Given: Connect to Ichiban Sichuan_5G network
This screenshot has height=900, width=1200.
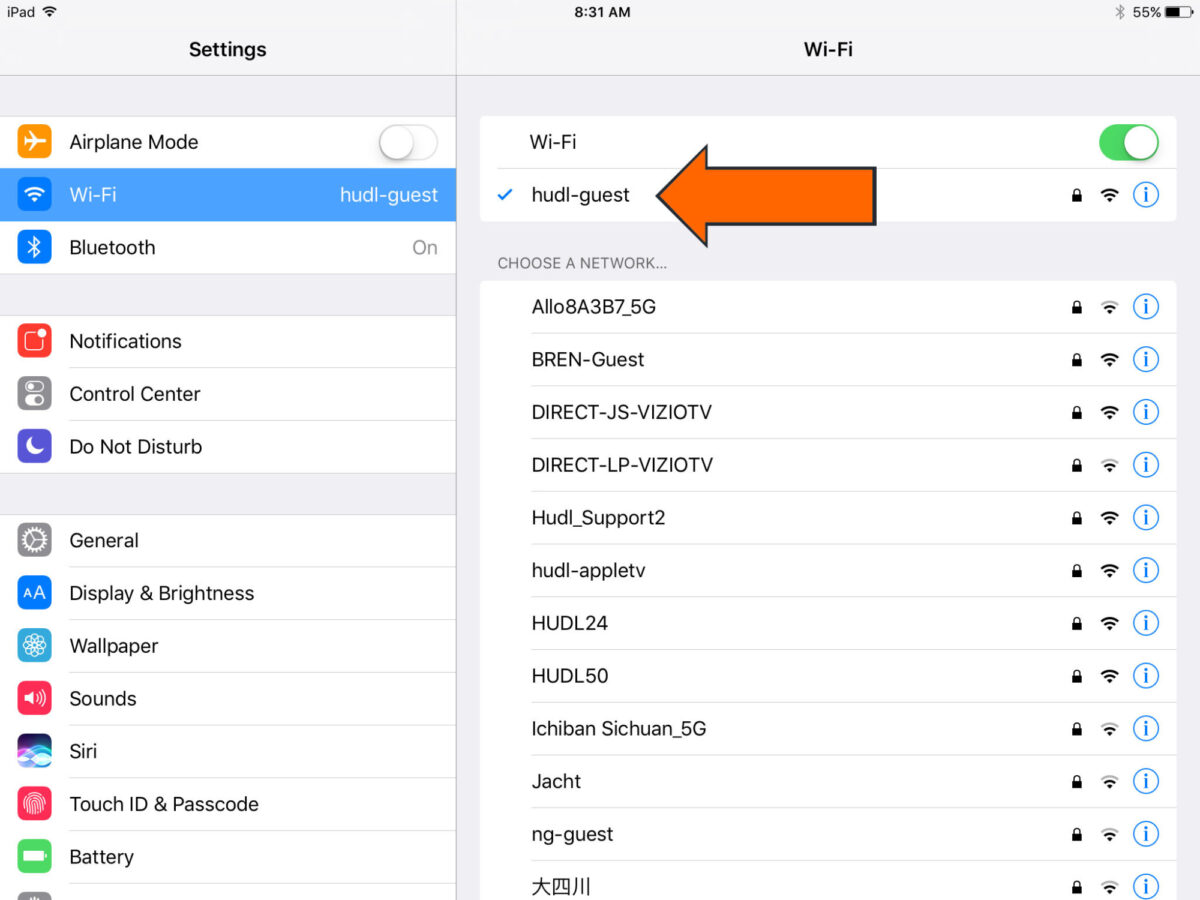Looking at the screenshot, I should point(618,729).
